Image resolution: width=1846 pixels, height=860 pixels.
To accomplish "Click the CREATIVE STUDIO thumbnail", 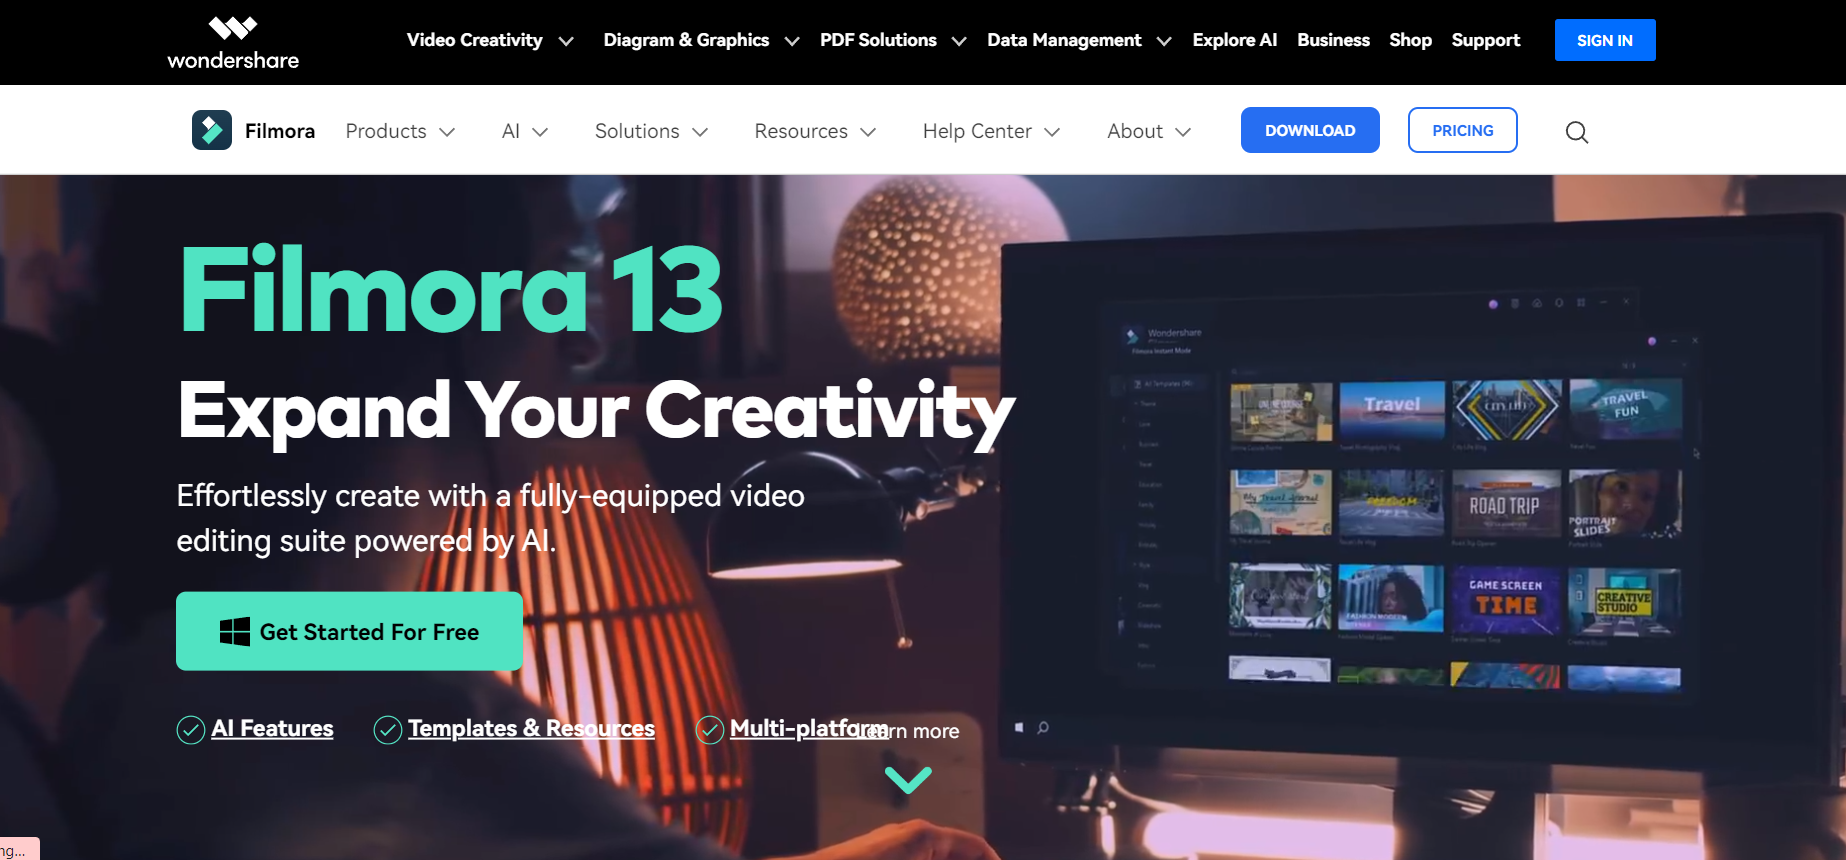I will point(1624,600).
